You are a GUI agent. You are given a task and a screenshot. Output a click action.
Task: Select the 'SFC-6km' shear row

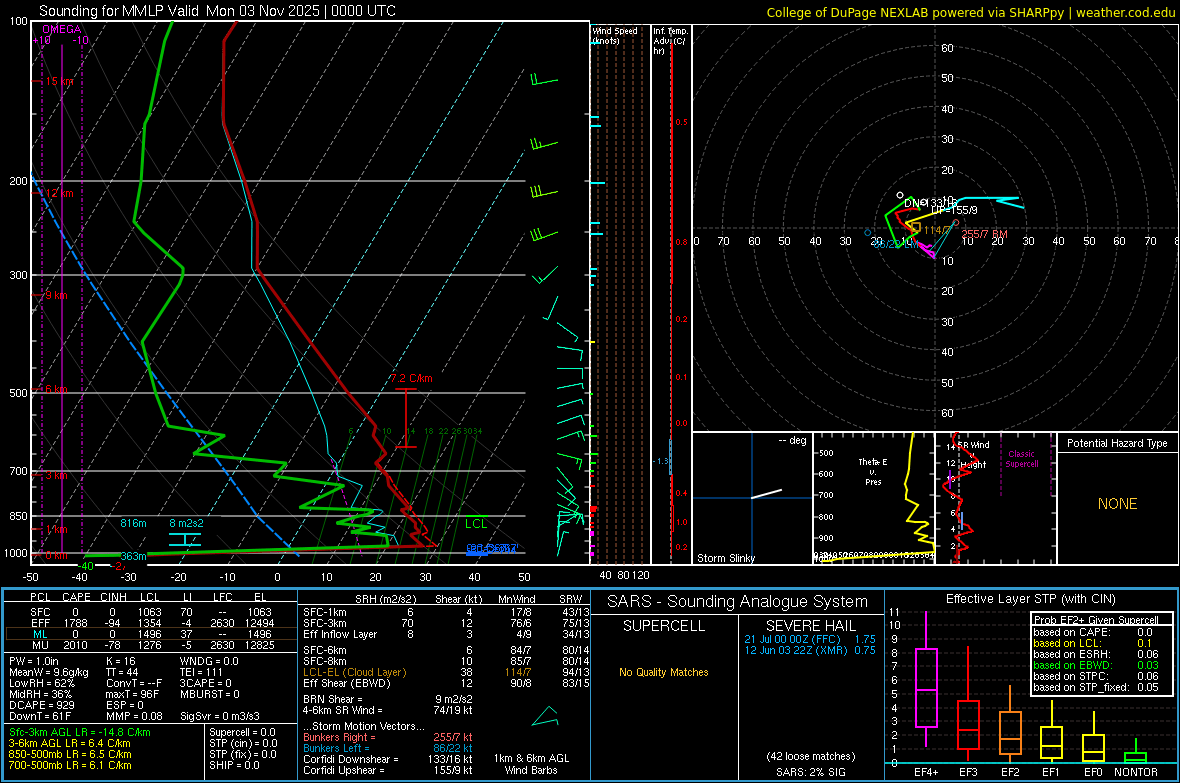click(444, 650)
